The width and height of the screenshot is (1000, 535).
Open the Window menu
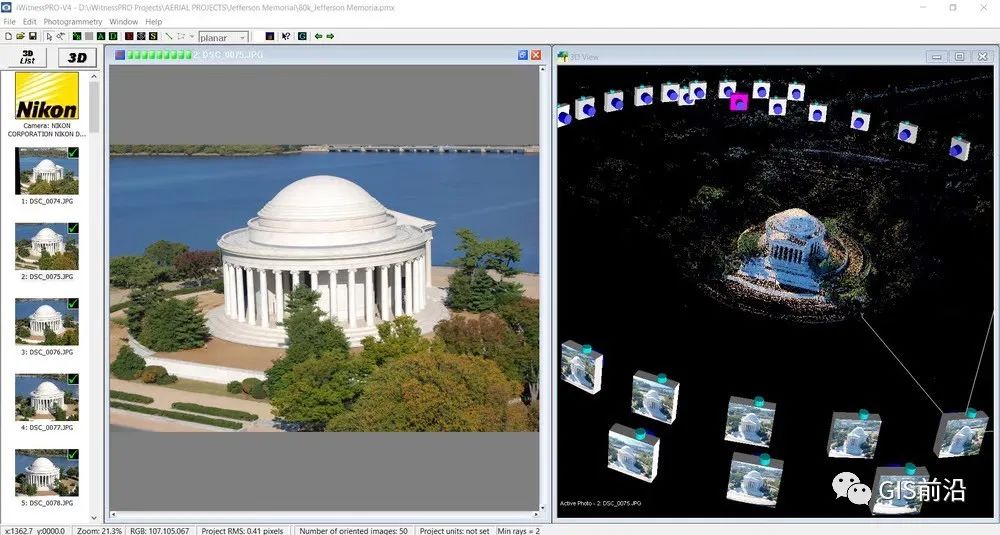[123, 21]
